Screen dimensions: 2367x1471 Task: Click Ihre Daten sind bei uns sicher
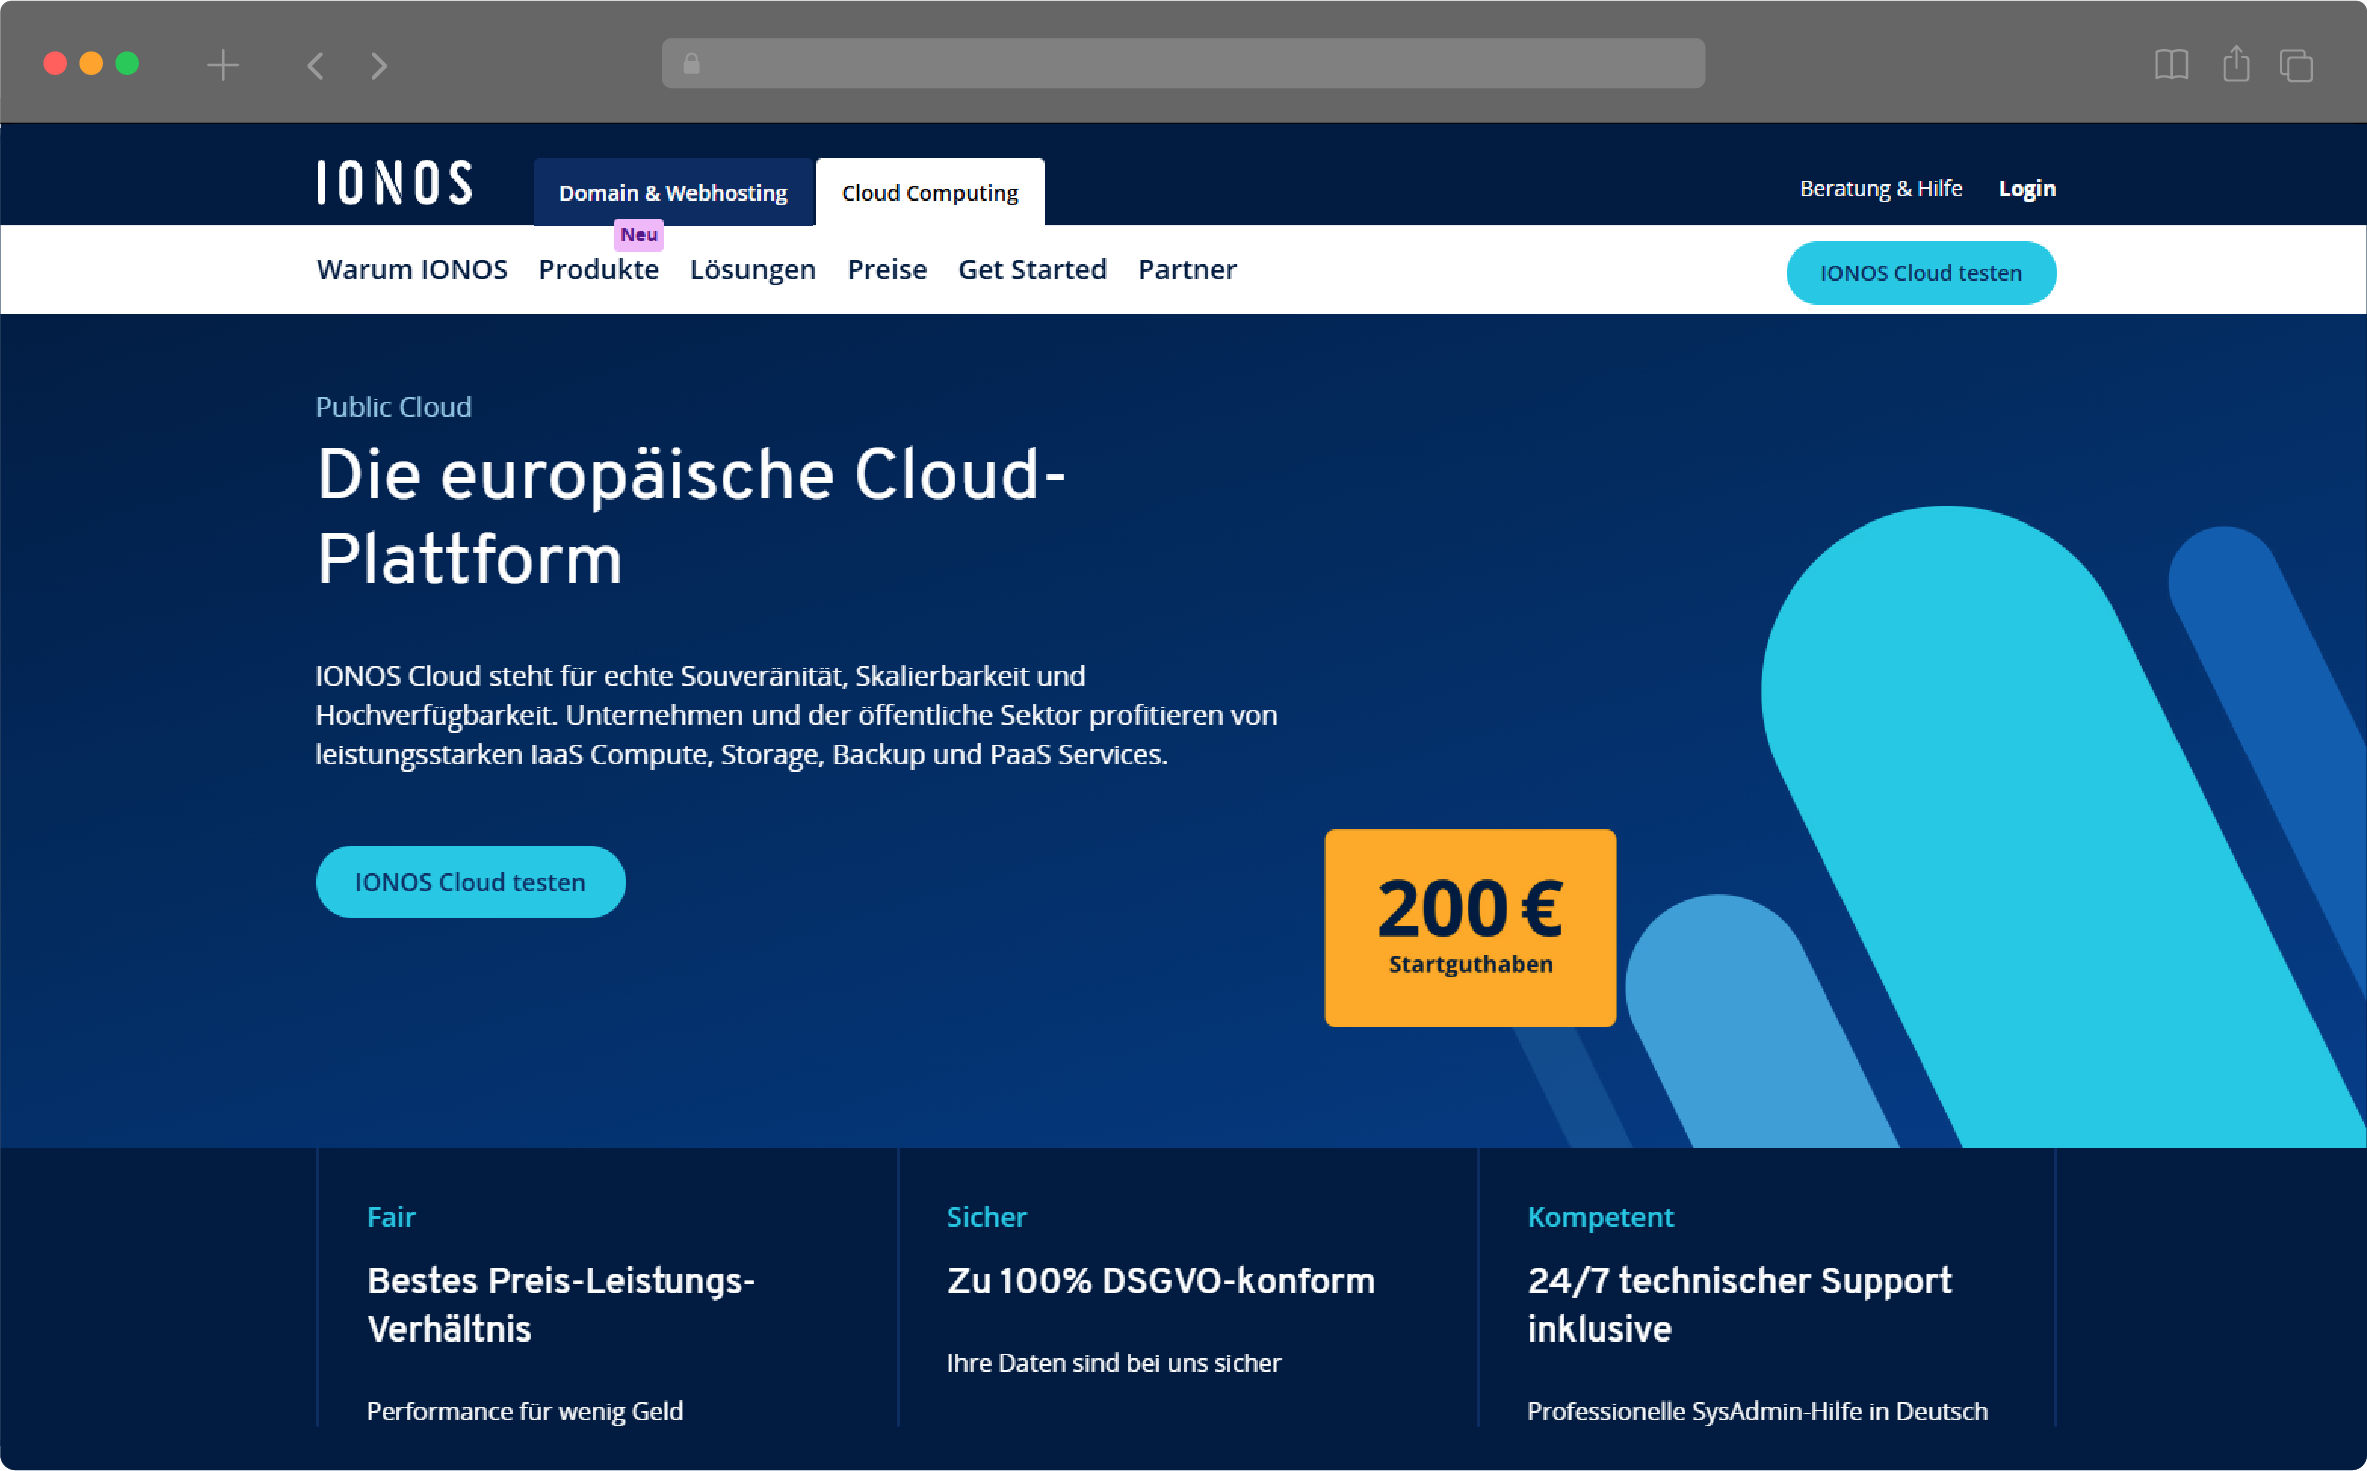click(1114, 1363)
